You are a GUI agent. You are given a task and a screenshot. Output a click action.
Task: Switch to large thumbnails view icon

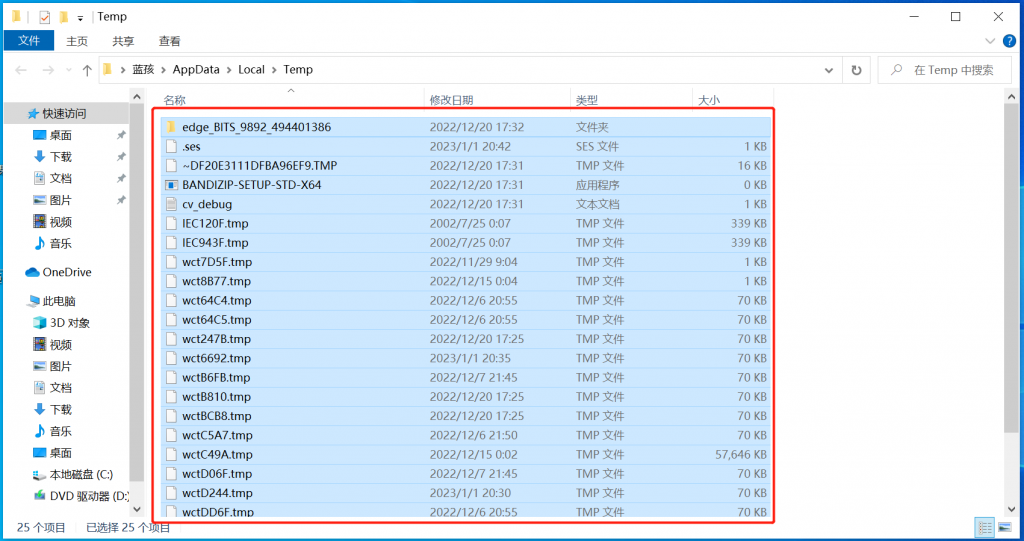coord(1004,527)
